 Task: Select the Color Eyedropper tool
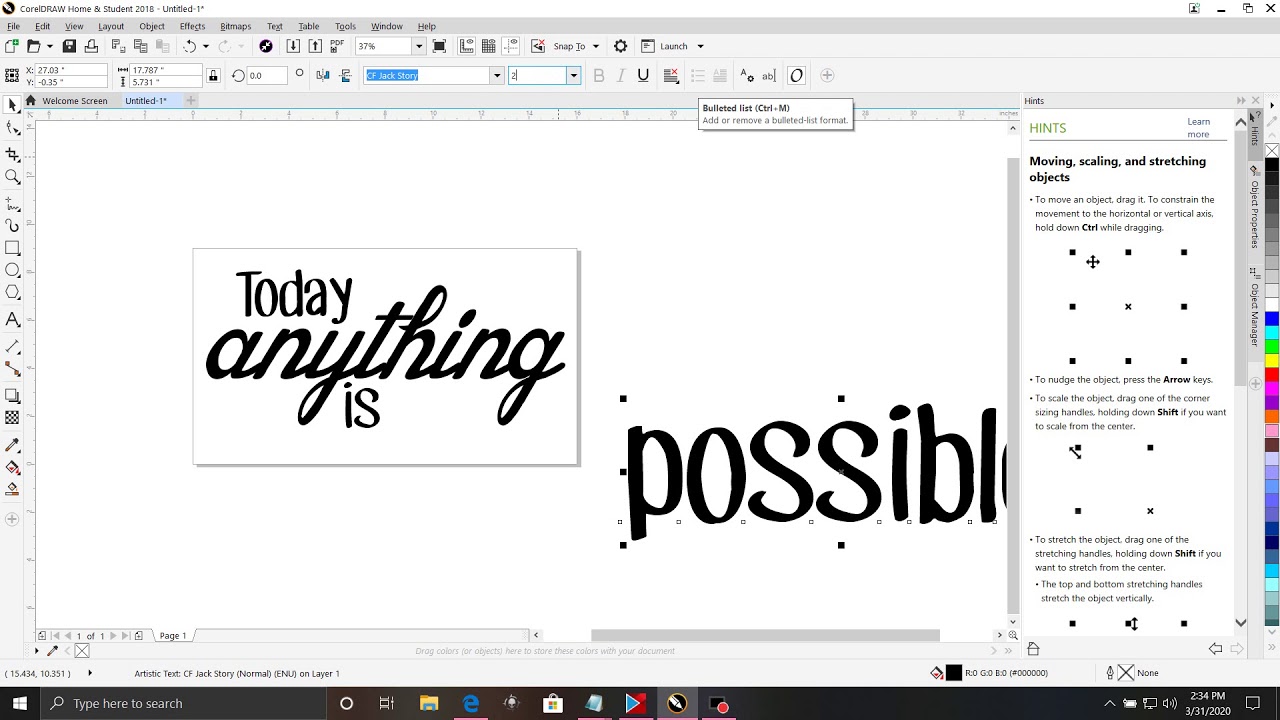point(12,444)
